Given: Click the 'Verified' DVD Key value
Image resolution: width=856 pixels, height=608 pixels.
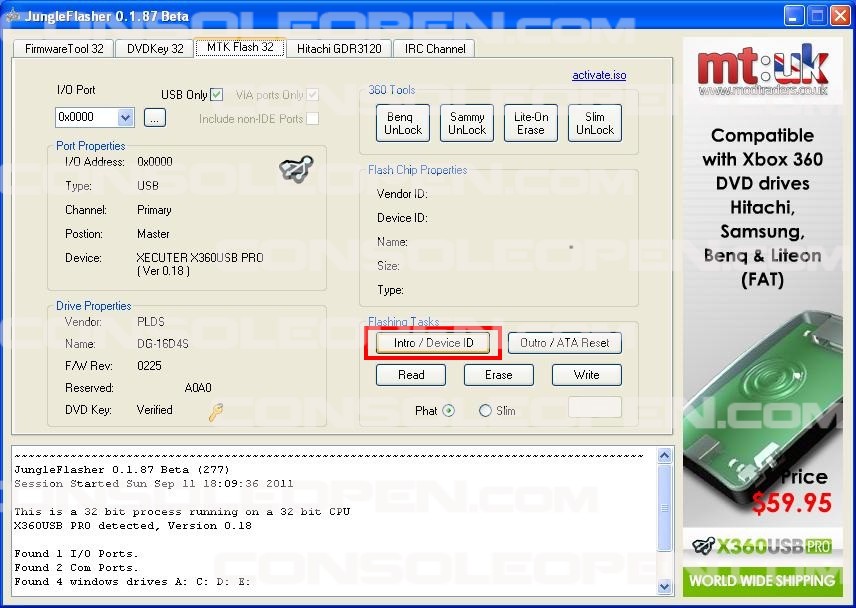Looking at the screenshot, I should point(154,410).
